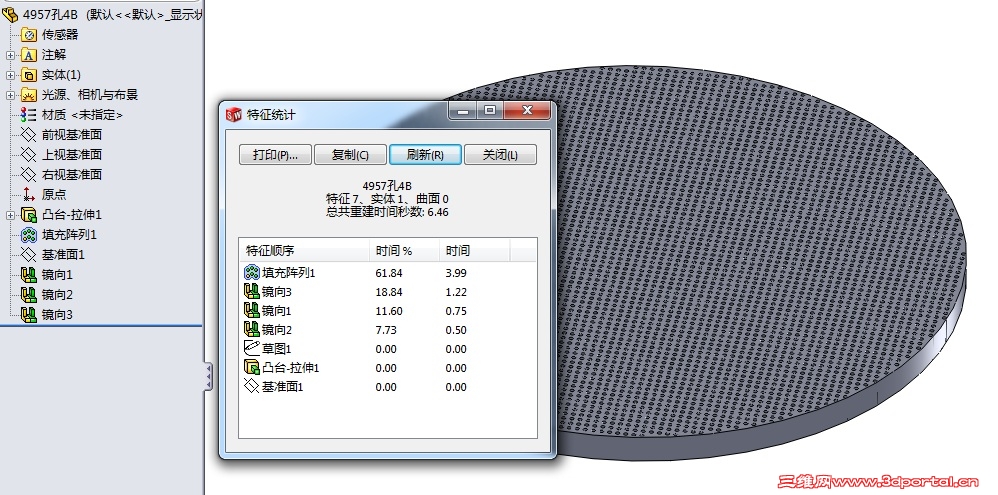Select the 1.22 time cell
This screenshot has height=495, width=998.
[456, 292]
